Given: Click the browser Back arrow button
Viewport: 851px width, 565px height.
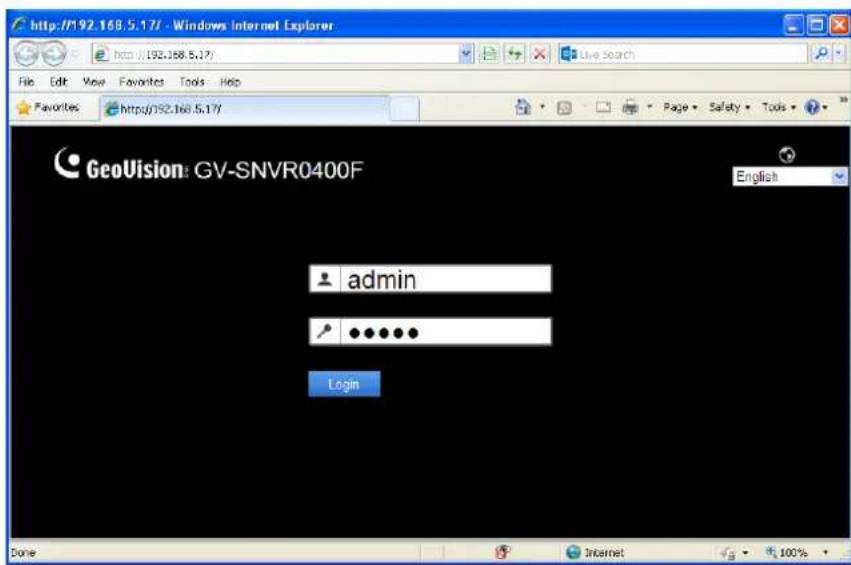Looking at the screenshot, I should point(26,54).
